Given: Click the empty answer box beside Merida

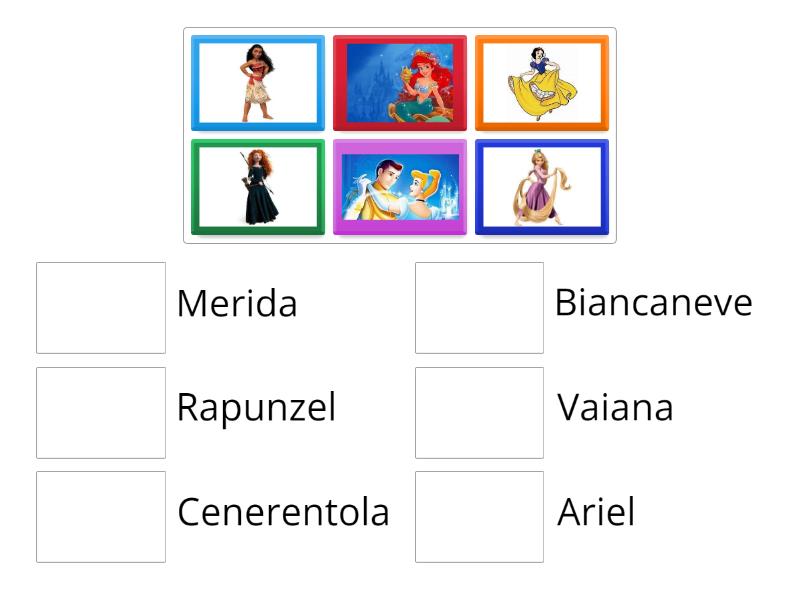Looking at the screenshot, I should point(101,305).
